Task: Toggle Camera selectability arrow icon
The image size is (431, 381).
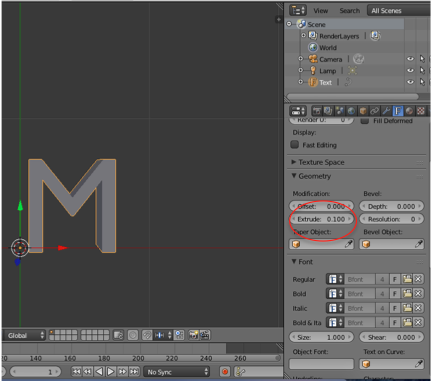Action: pyautogui.click(x=422, y=59)
